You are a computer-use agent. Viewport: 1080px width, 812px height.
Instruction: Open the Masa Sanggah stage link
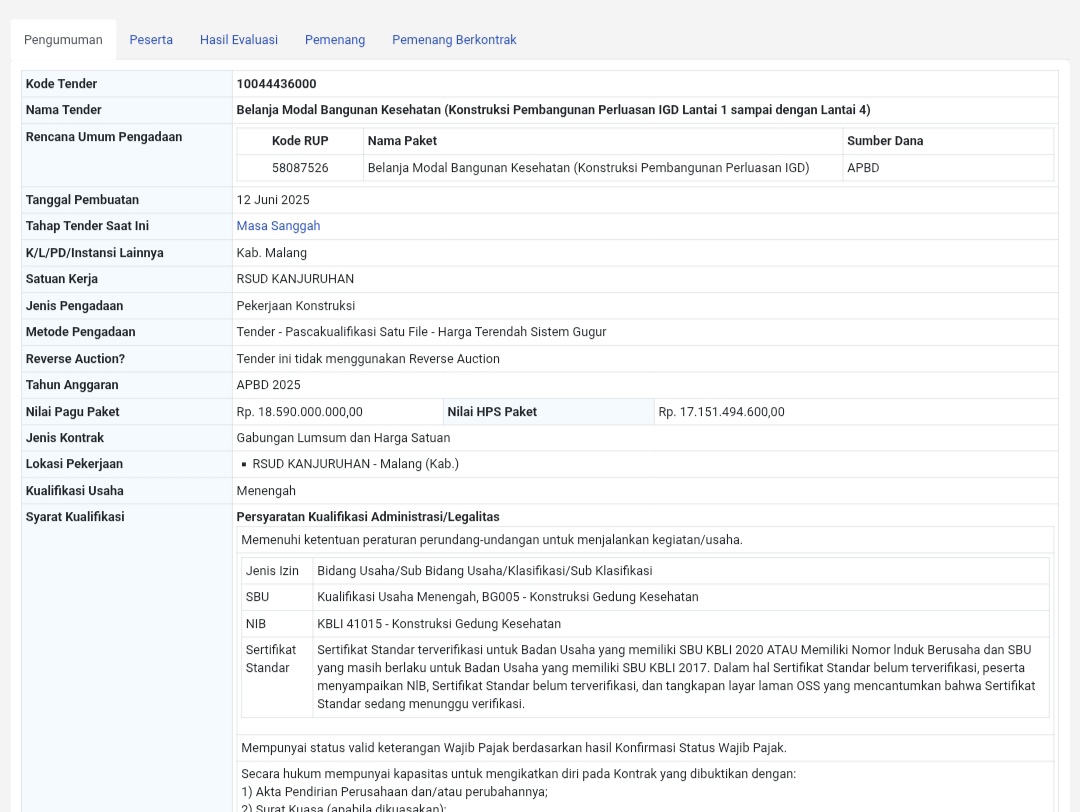278,226
